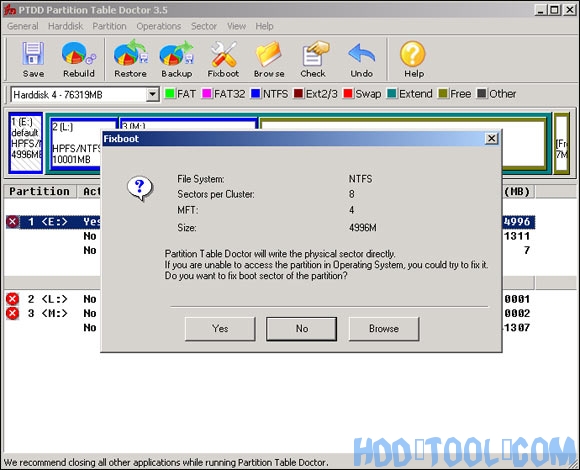Click the red error icon for partition 3 M:
580x470 pixels.
pyautogui.click(x=12, y=313)
